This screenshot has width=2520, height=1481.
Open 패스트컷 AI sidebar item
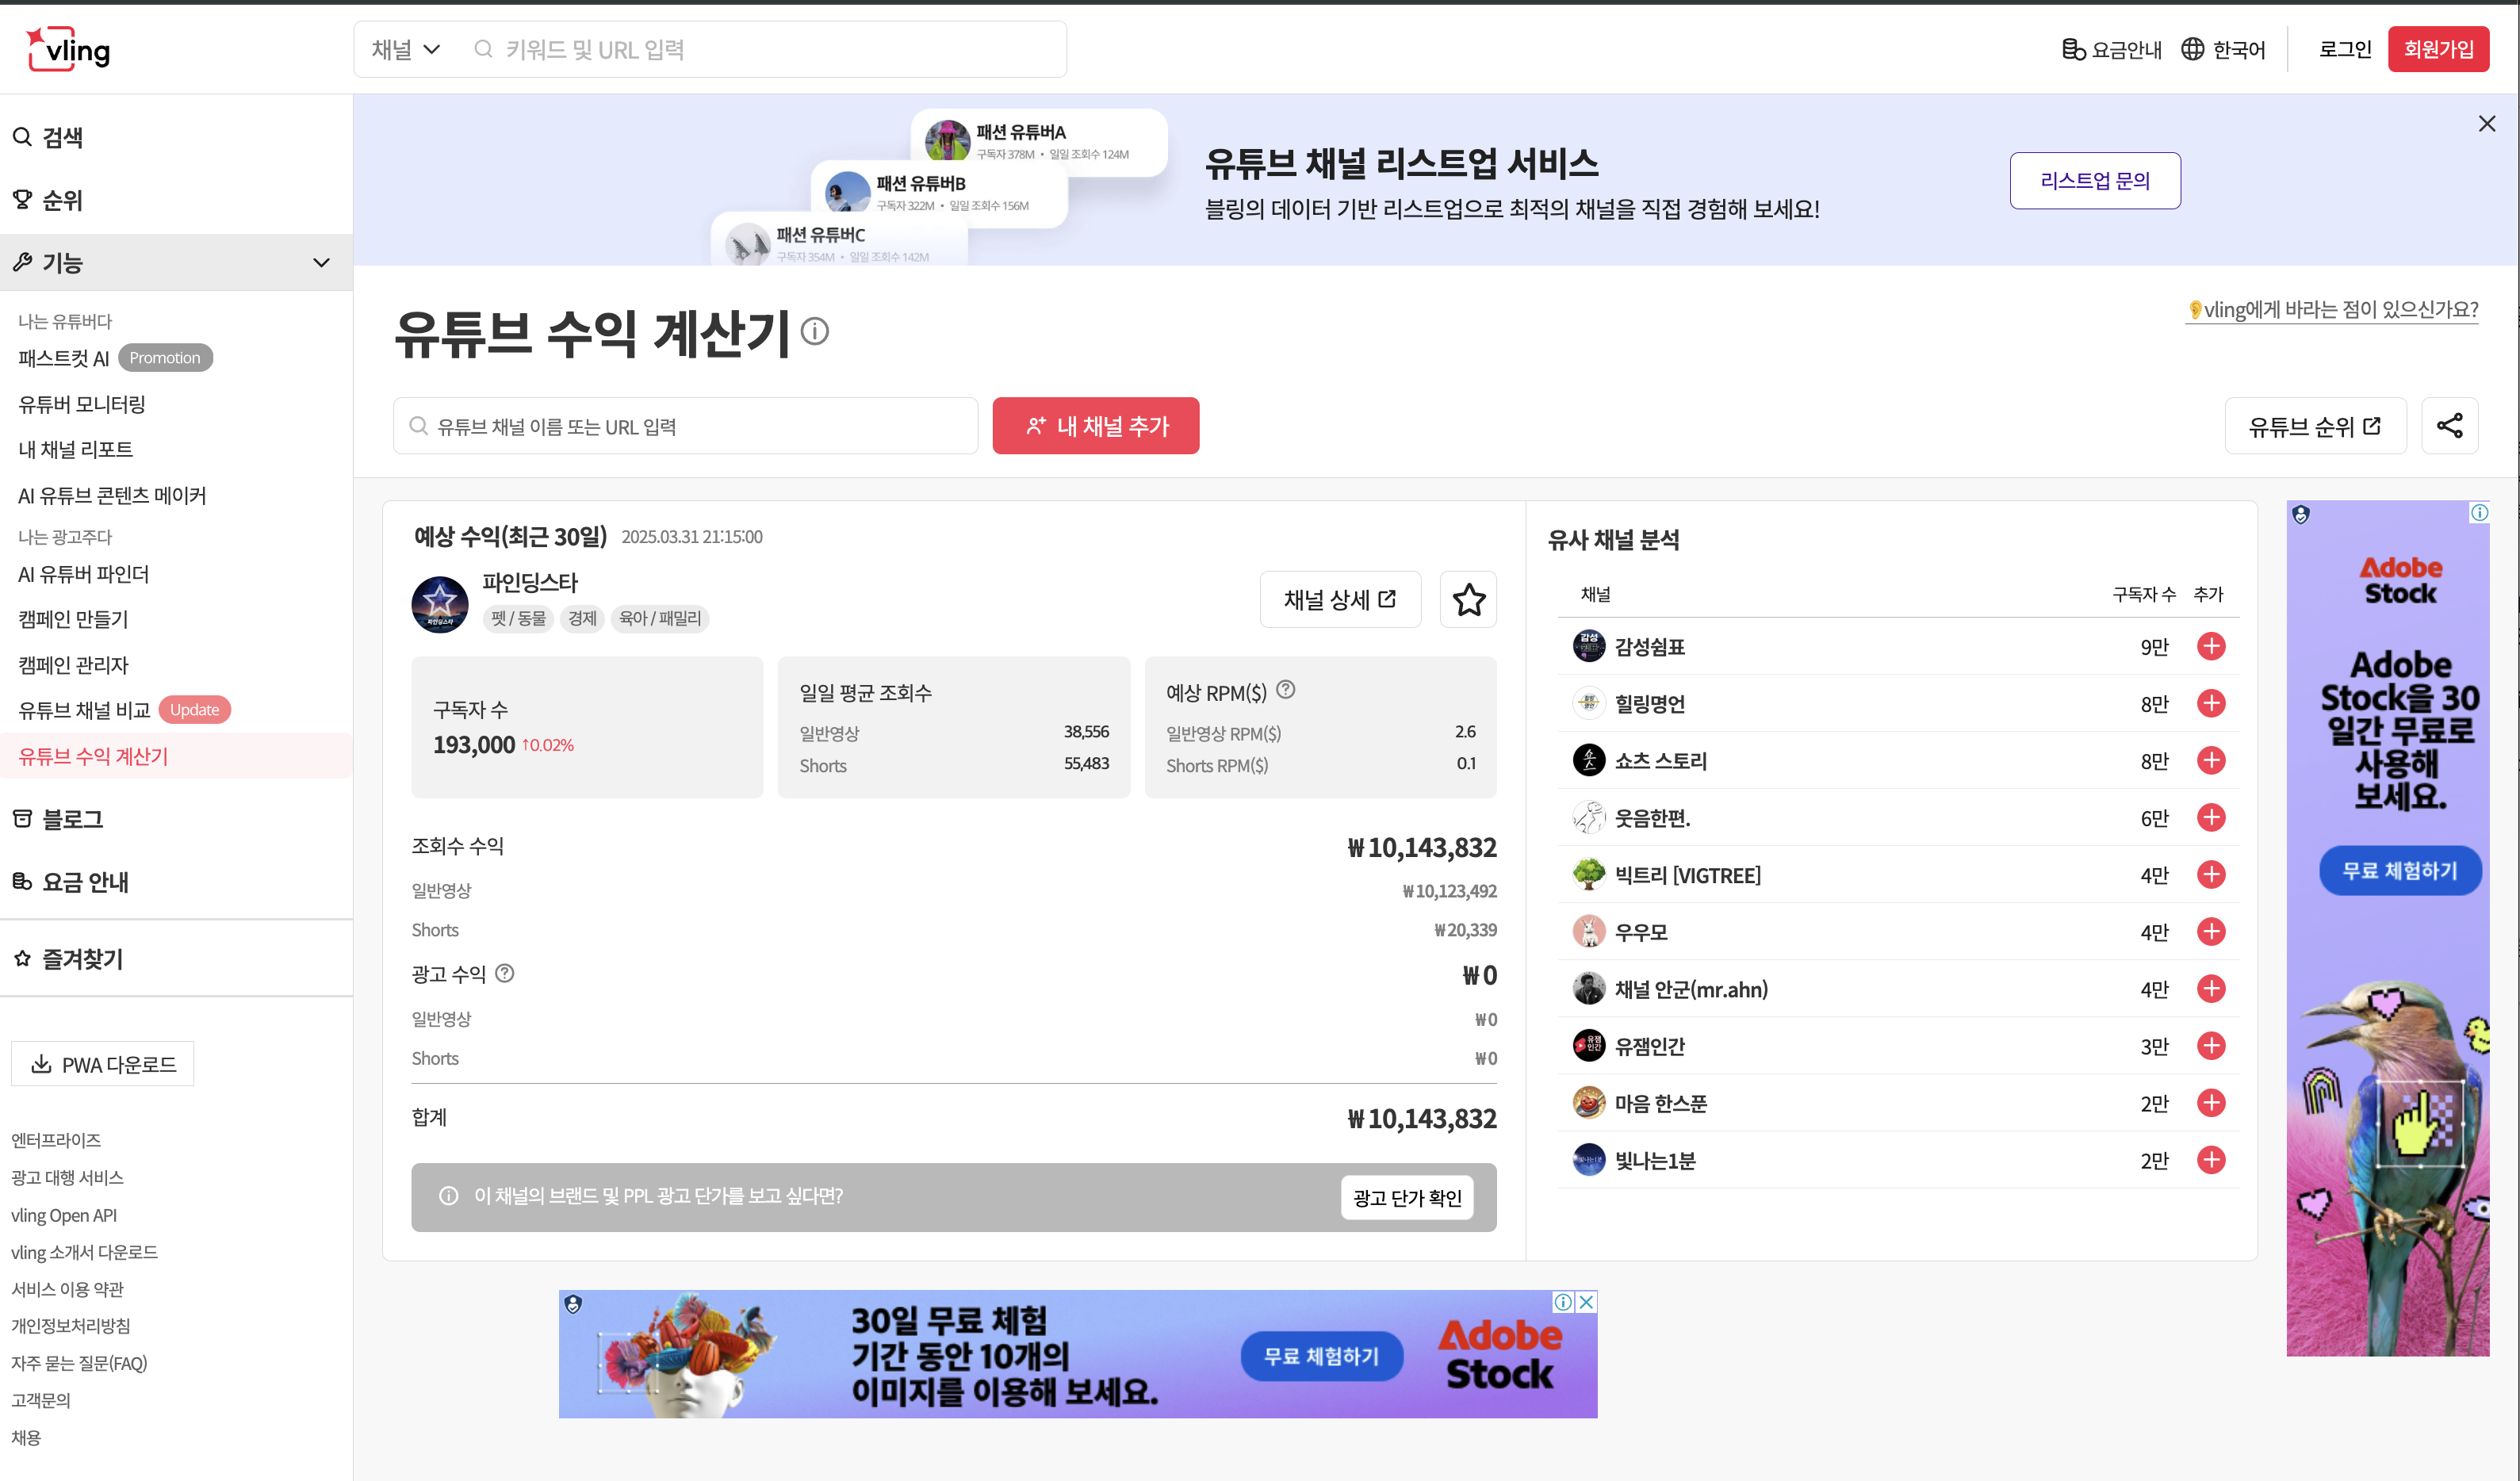pos(63,358)
